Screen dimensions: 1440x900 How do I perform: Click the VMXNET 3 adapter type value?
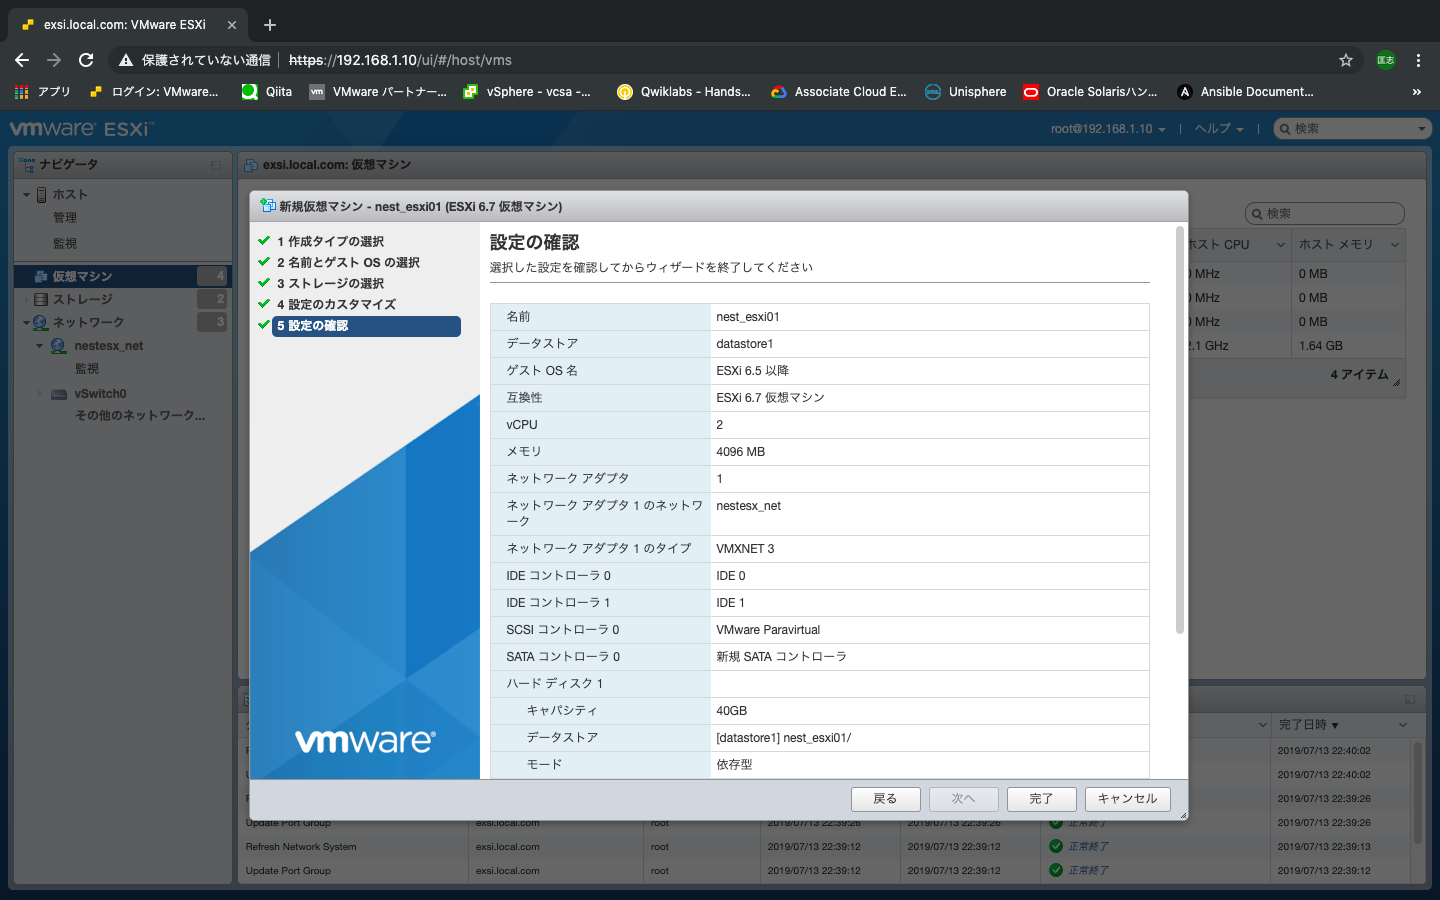pyautogui.click(x=745, y=549)
